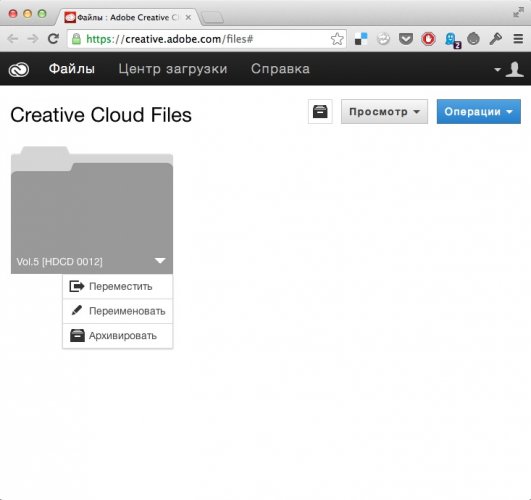Enter fullscreen with the arrows icon
531x500 pixels.
pyautogui.click(x=518, y=13)
